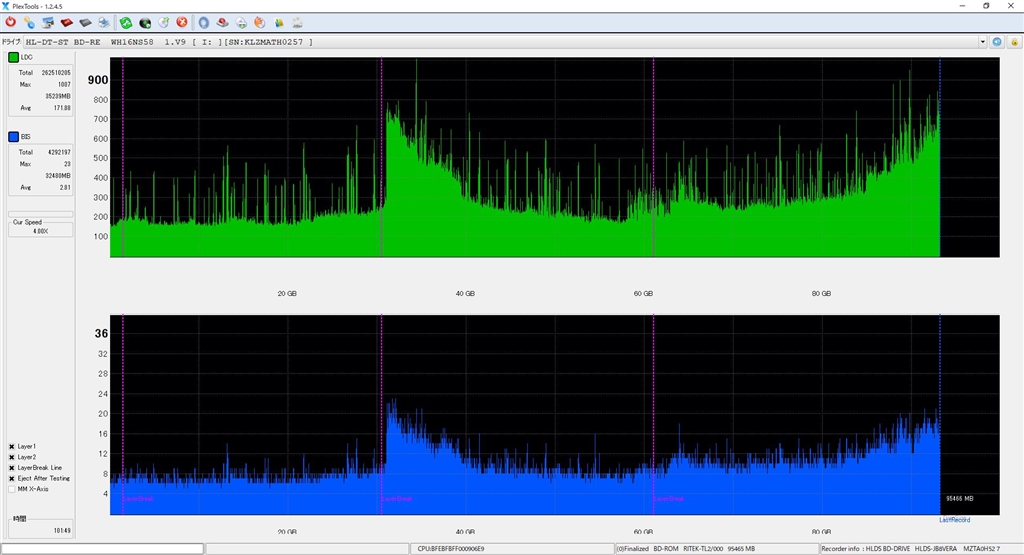Click the green refresh arrows toolbar icon
Image resolution: width=1024 pixels, height=555 pixels.
tap(125, 22)
